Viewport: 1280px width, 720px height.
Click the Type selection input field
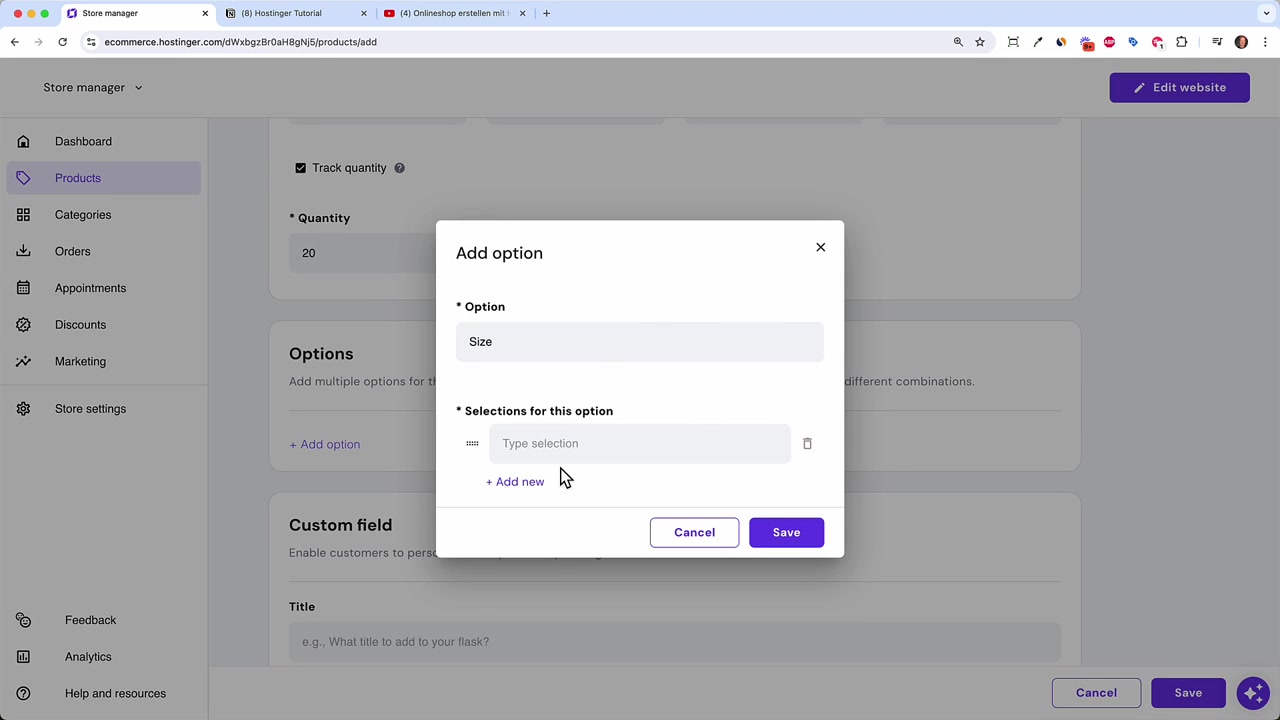click(640, 444)
